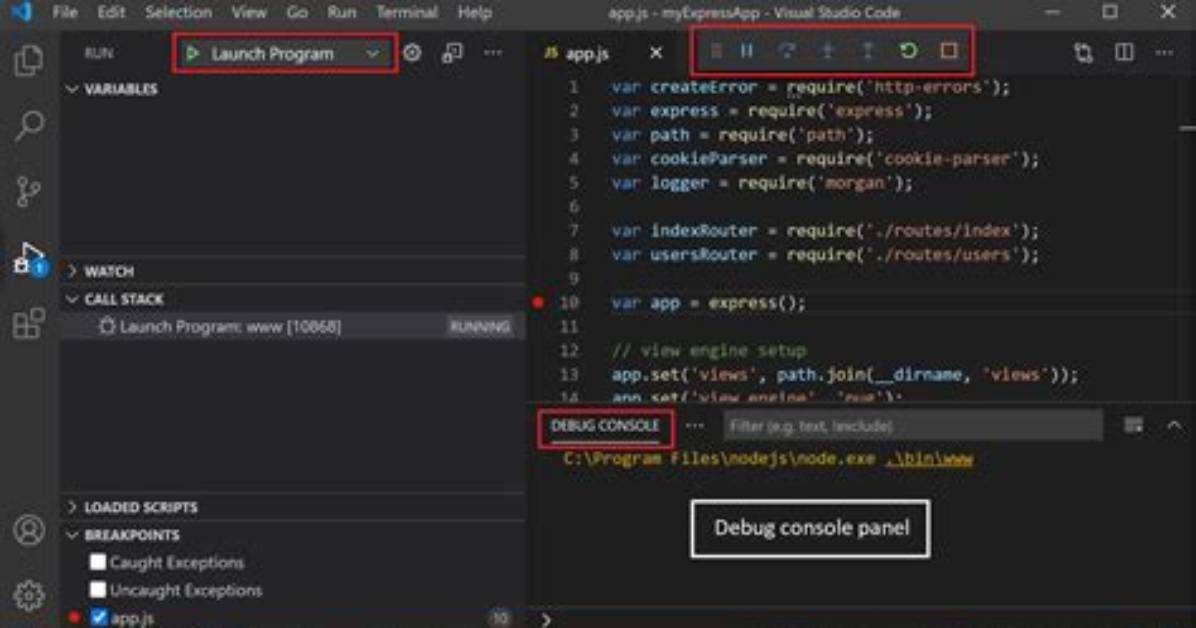1196x628 pixels.
Task: Open the Manage gear menu
Action: pos(29,594)
